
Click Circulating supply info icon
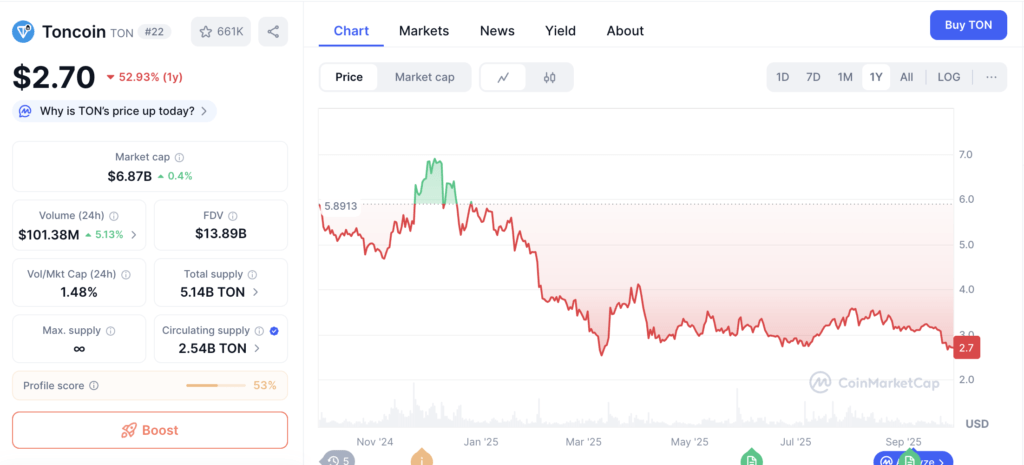[x=259, y=331]
